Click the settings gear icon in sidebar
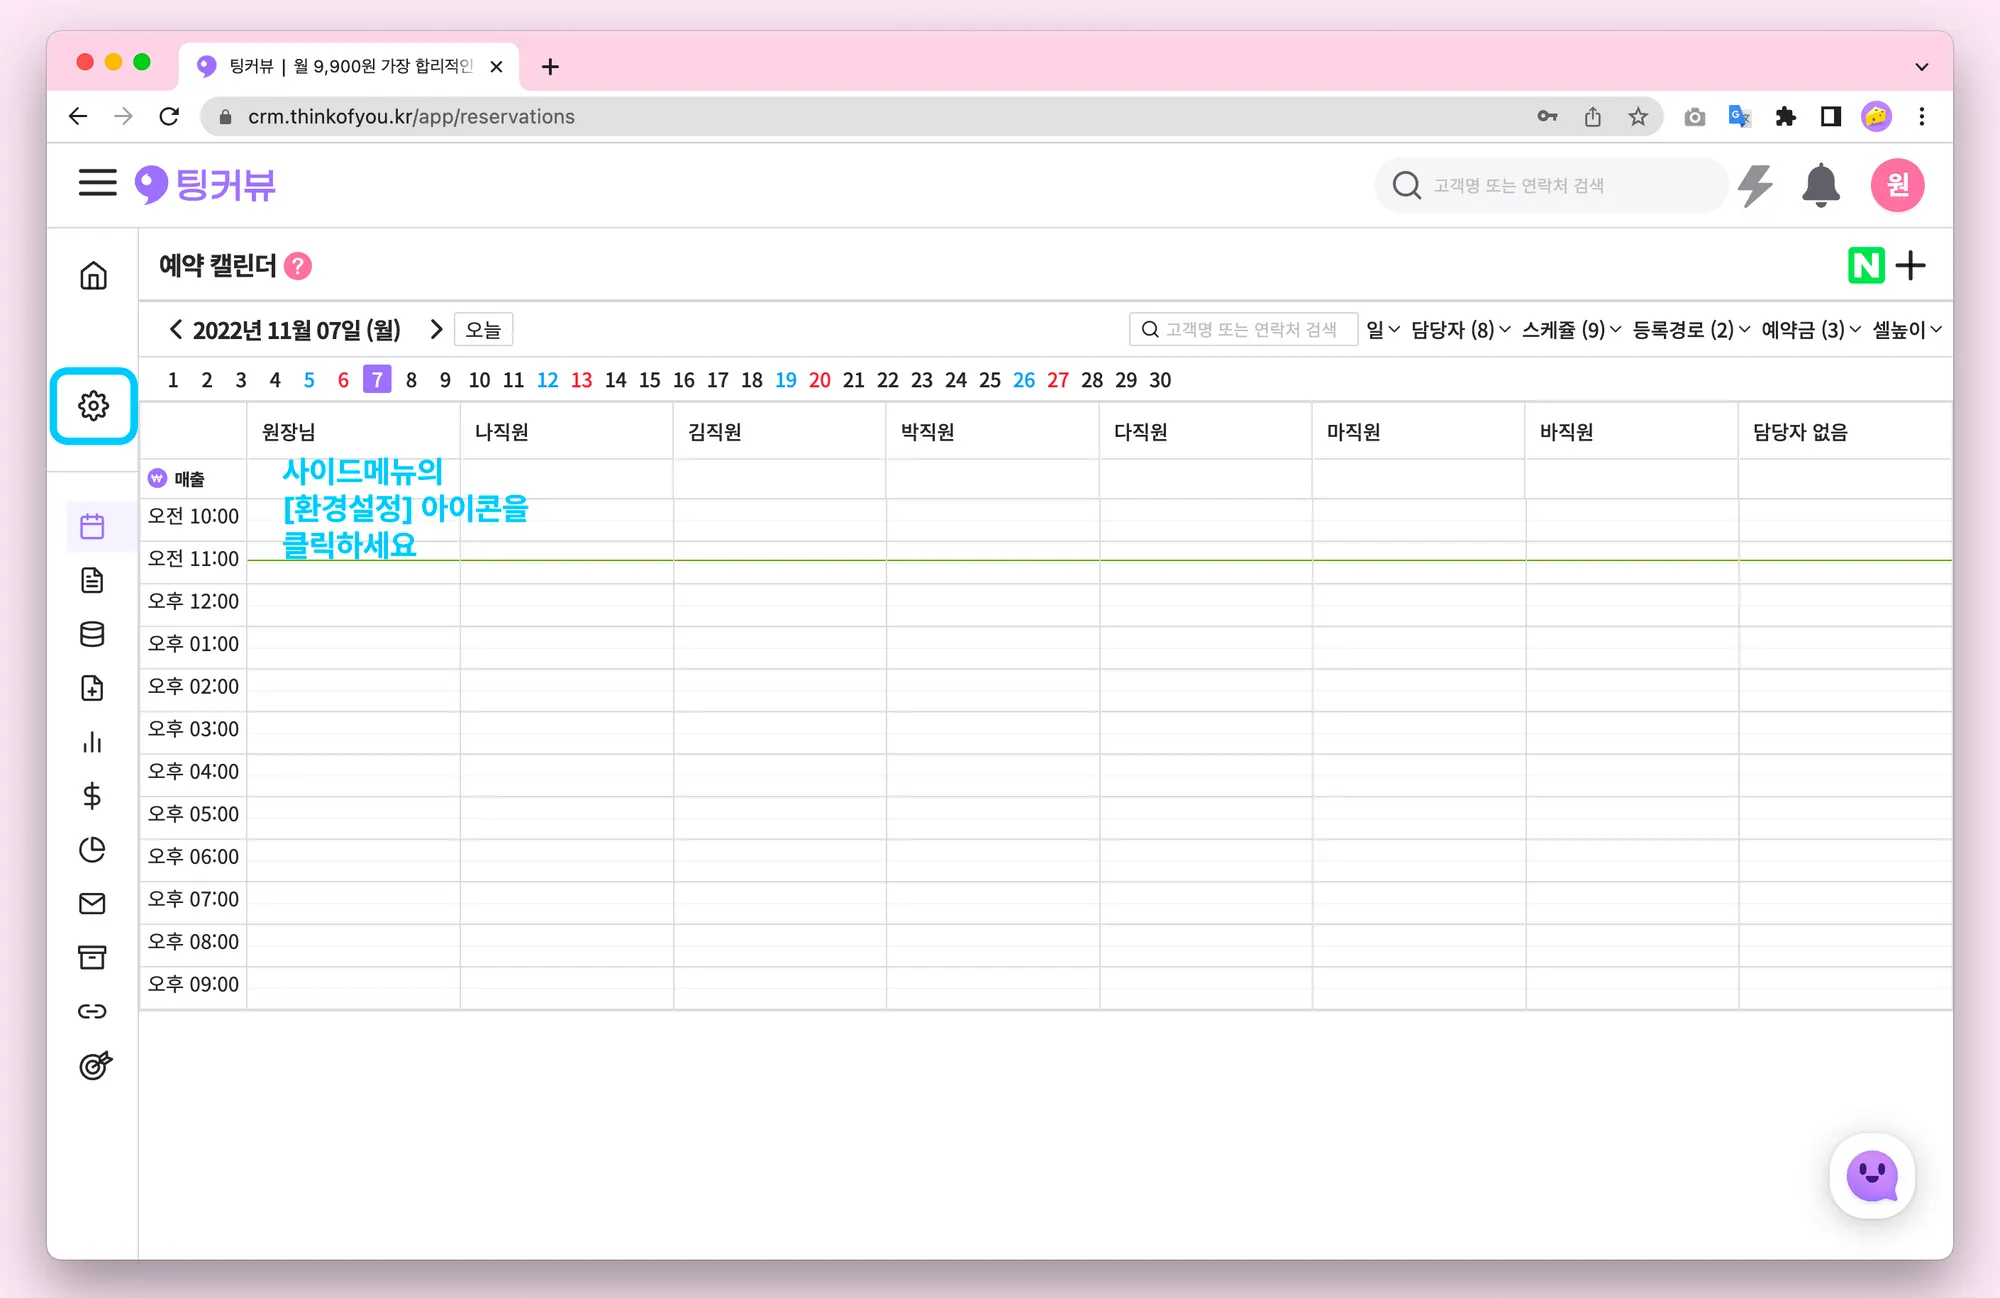 coord(93,406)
